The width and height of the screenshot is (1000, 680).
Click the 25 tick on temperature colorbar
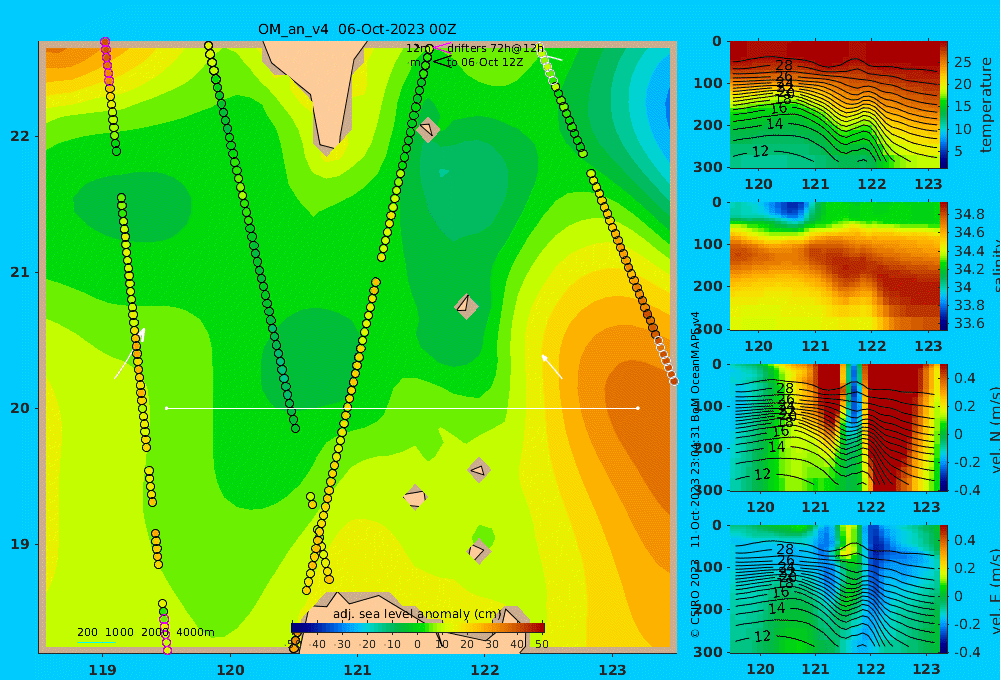tap(962, 63)
